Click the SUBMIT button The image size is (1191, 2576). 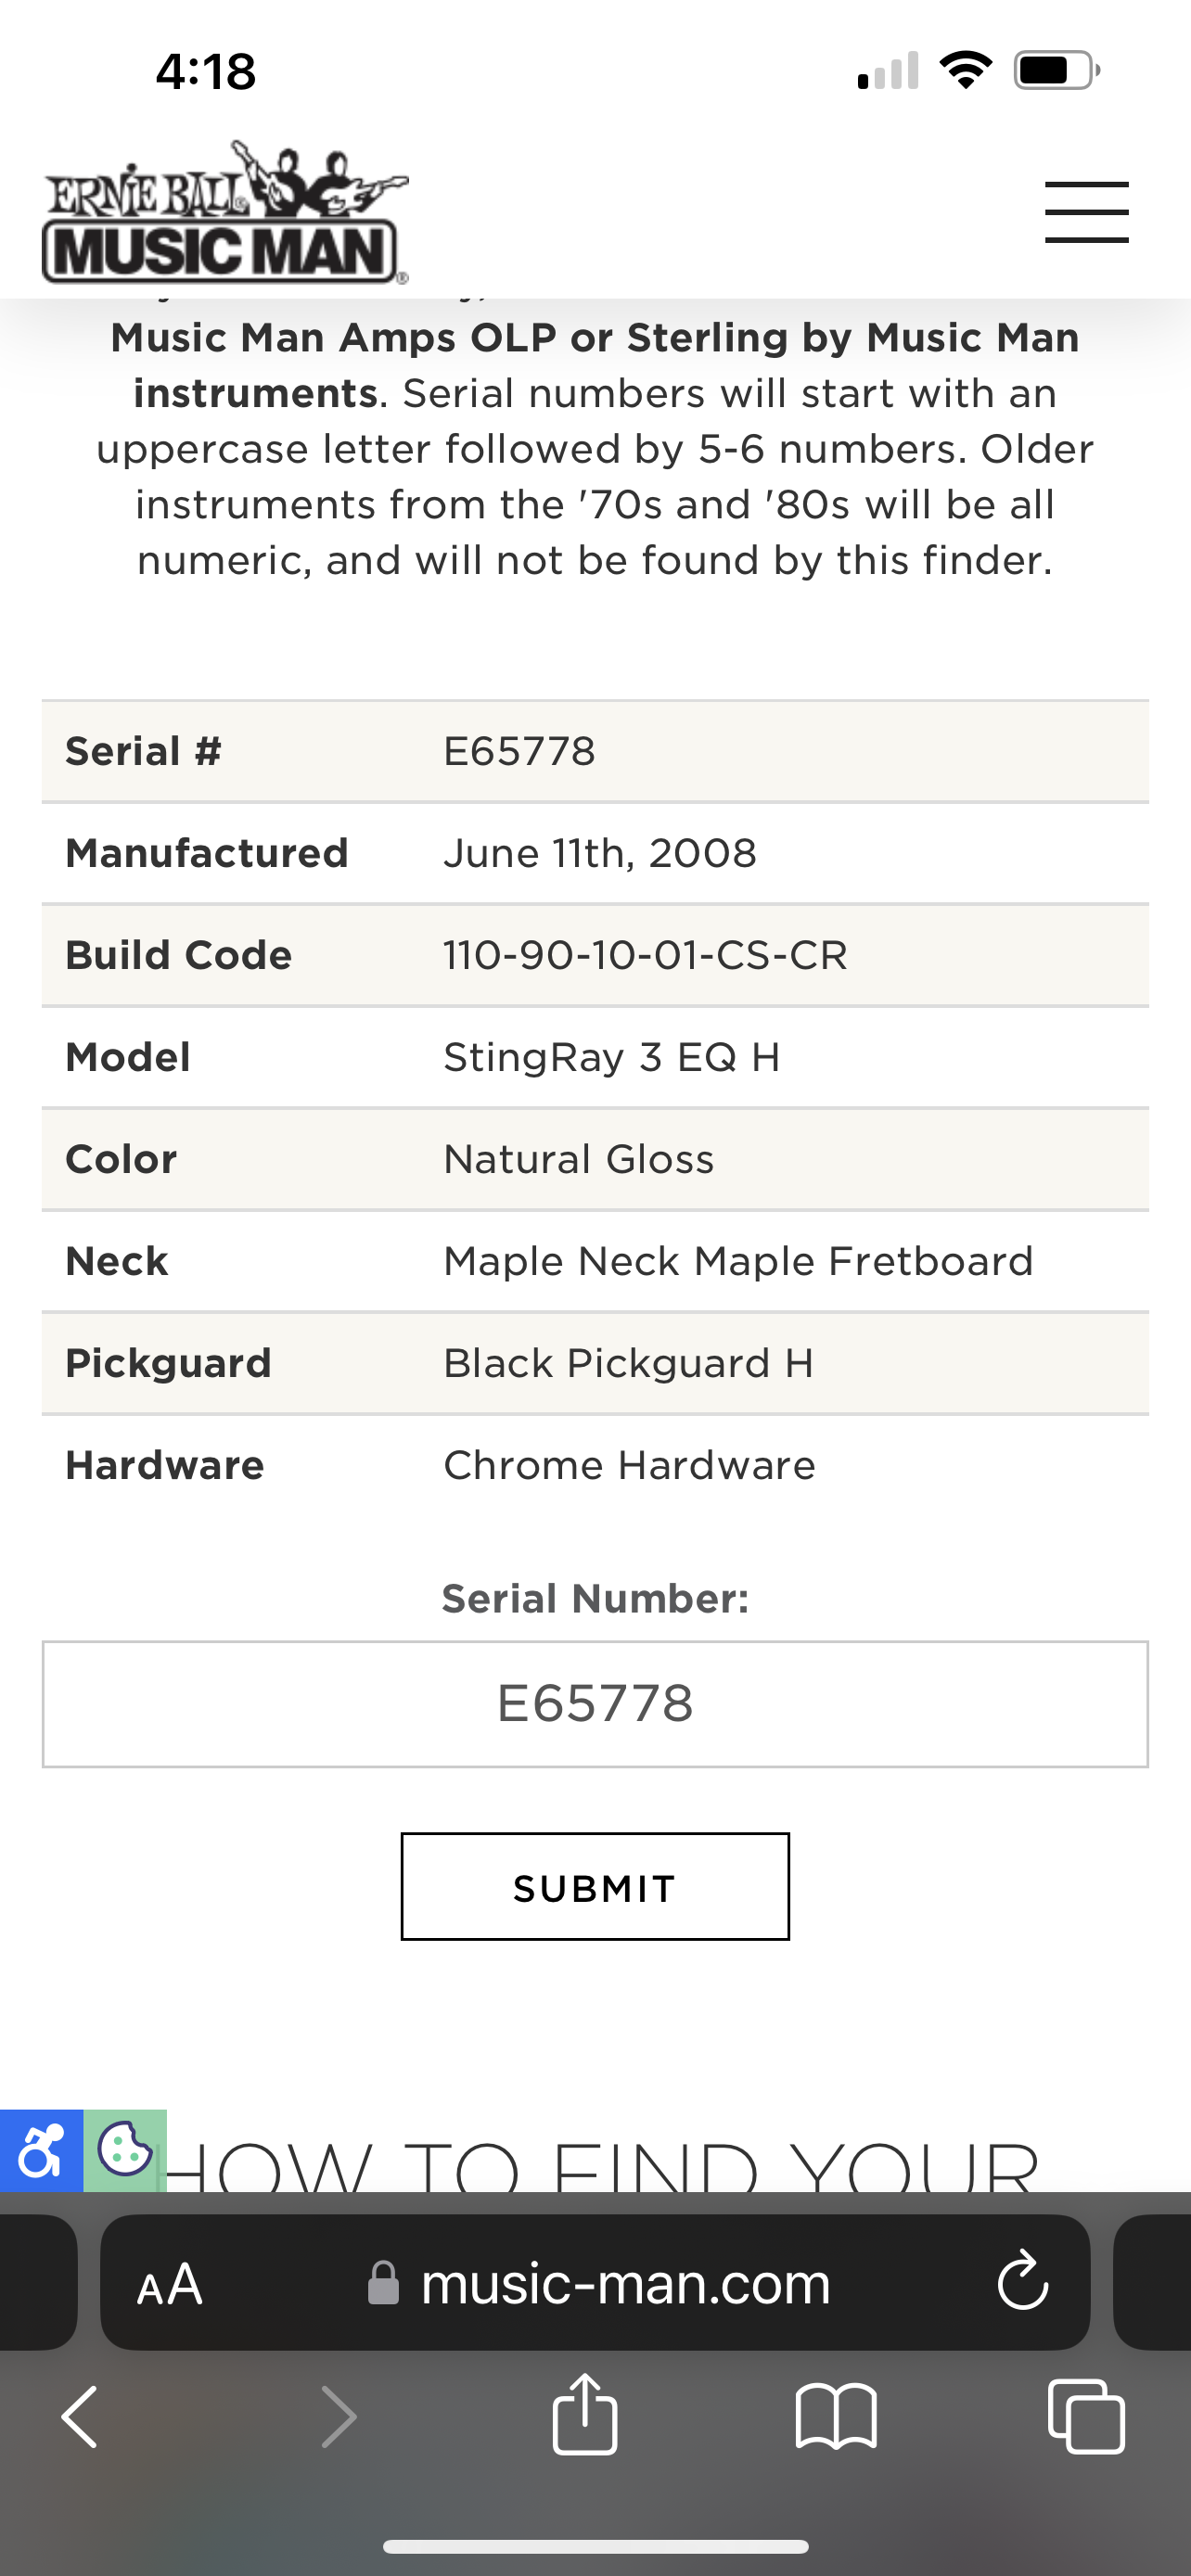(x=595, y=1887)
